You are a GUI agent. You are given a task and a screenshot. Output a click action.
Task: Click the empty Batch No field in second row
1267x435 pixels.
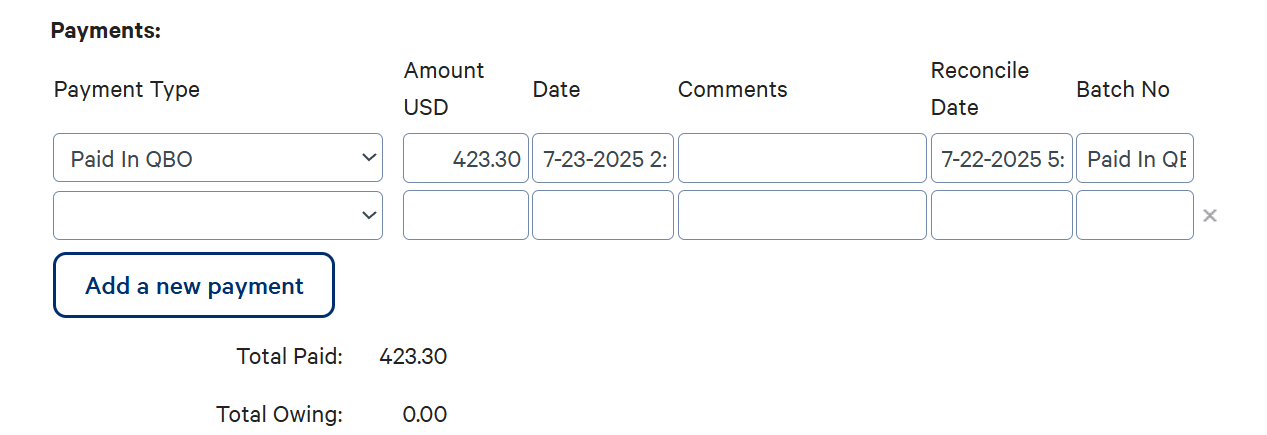tap(1134, 215)
